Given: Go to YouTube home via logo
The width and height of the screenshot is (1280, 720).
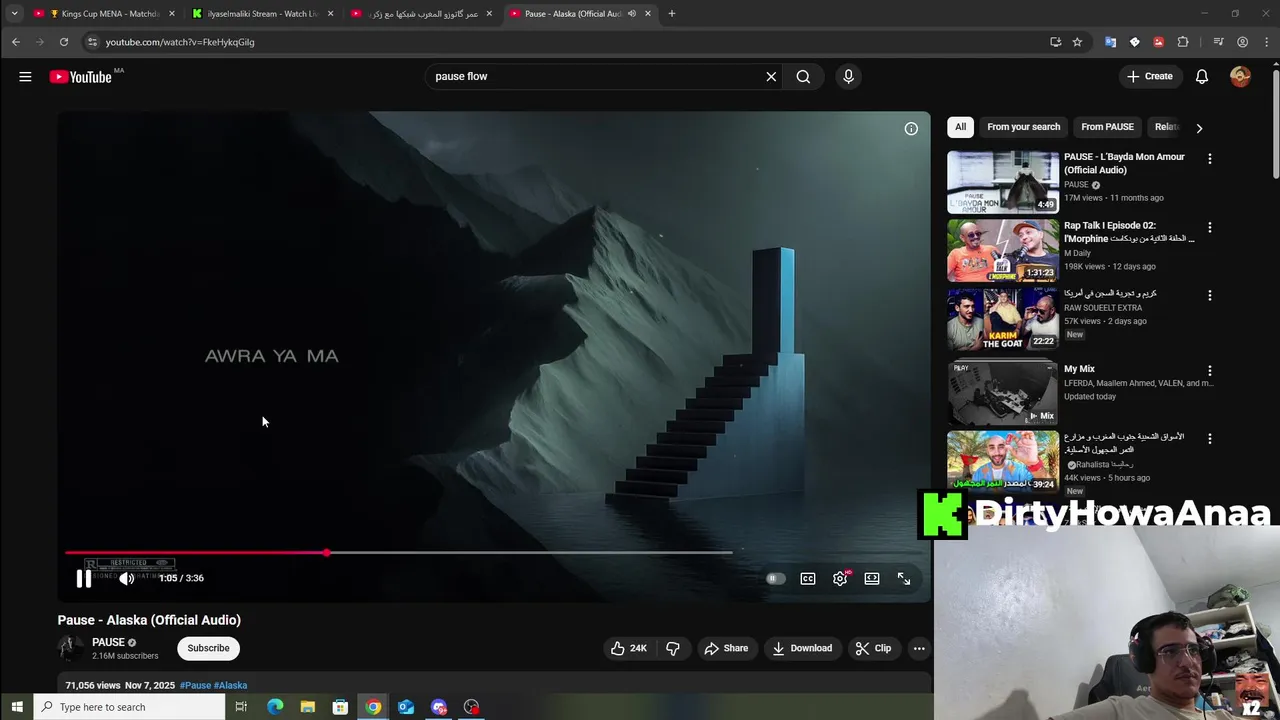Looking at the screenshot, I should tap(80, 77).
